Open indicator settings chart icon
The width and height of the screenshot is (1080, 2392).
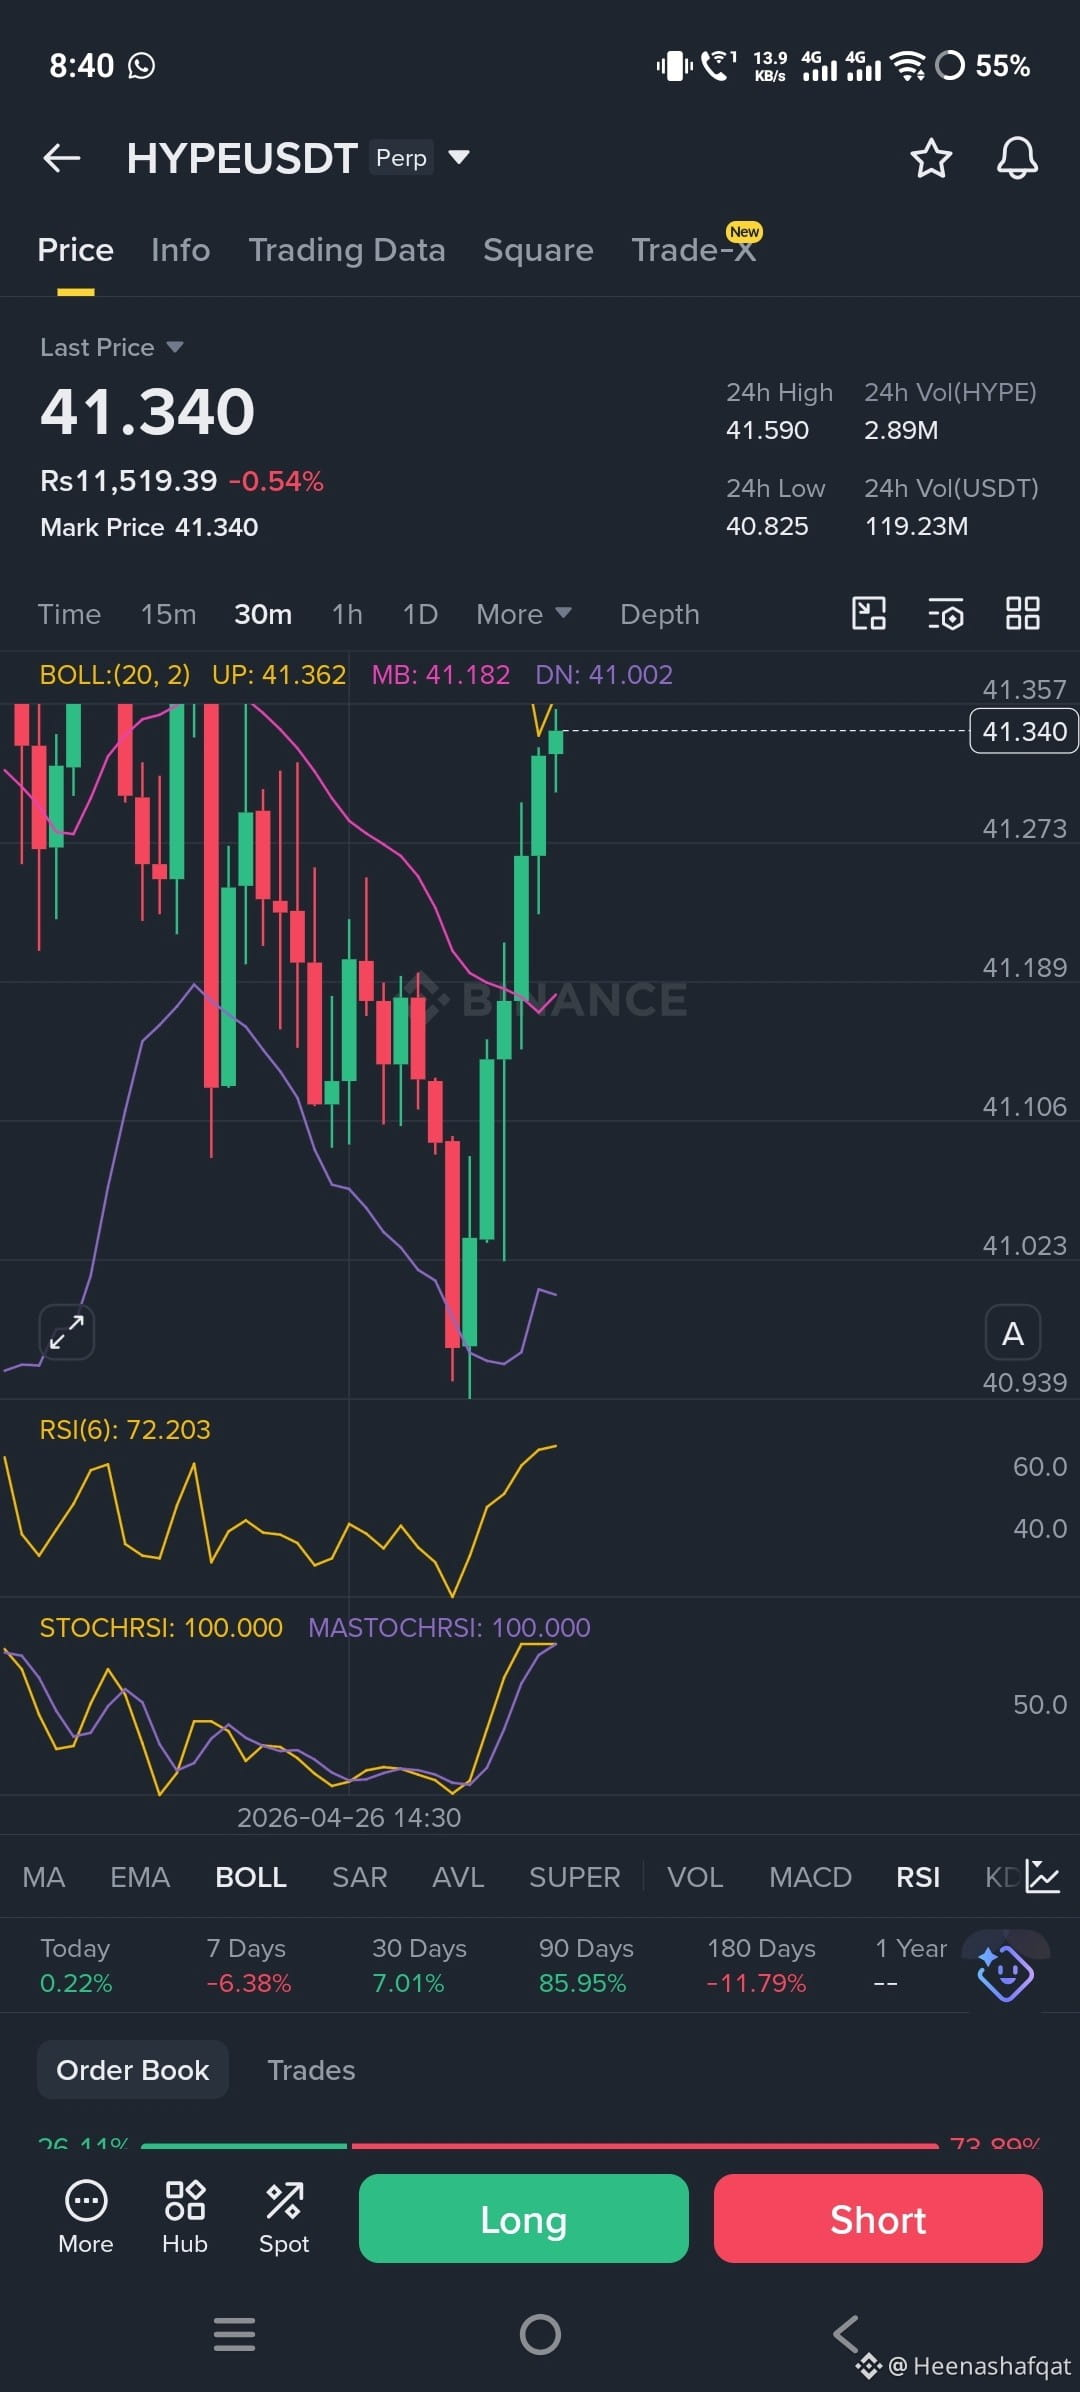1042,1876
